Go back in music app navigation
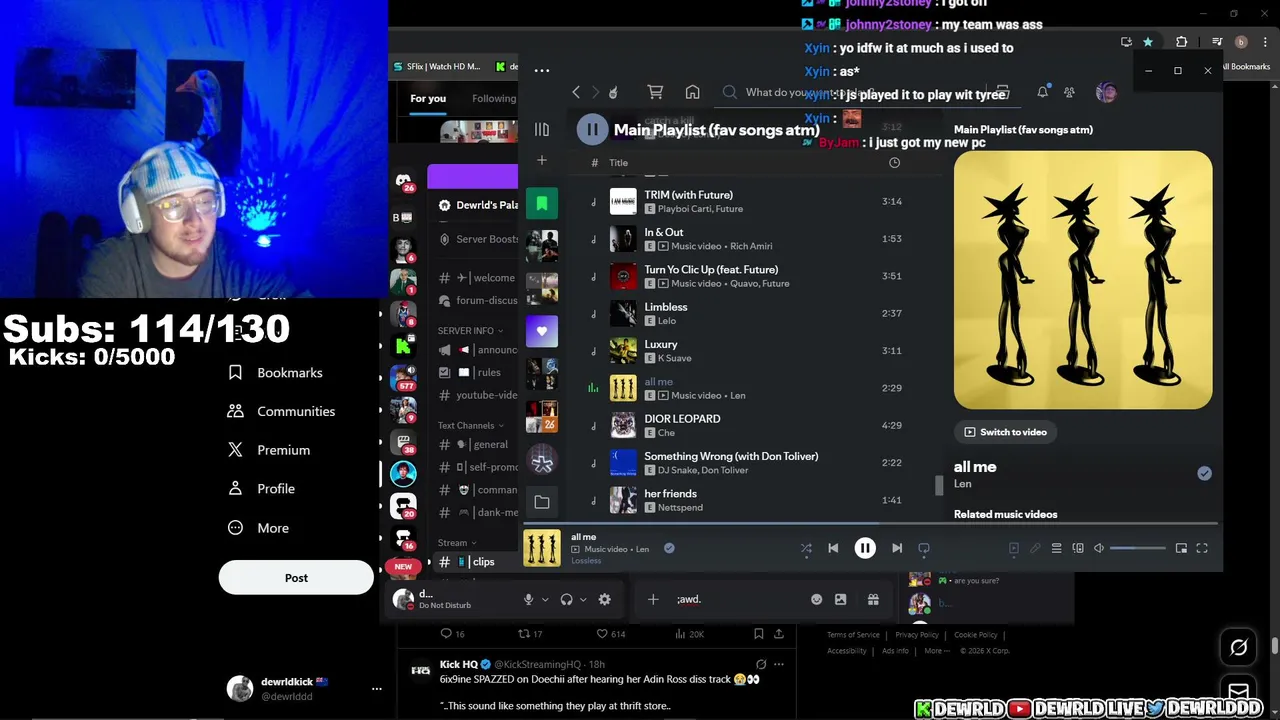This screenshot has width=1280, height=720. (x=576, y=92)
